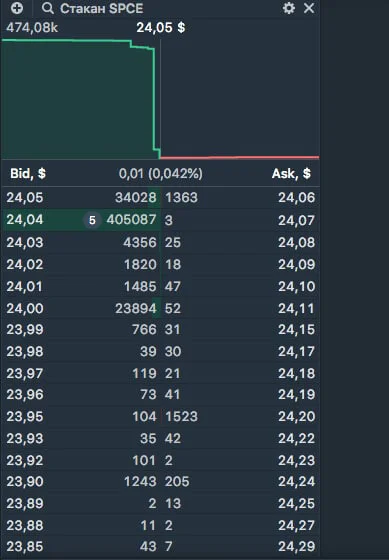Click the current price 24,05 $ label
This screenshot has height=560, width=389.
(161, 28)
